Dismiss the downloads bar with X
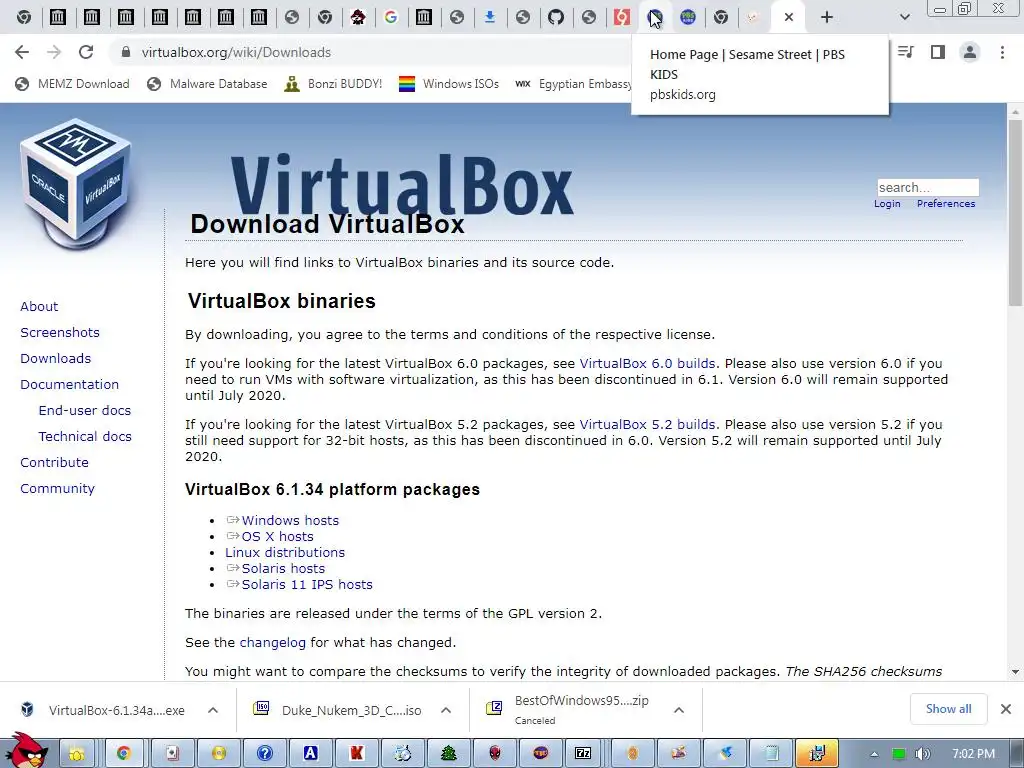This screenshot has width=1024, height=768. coord(1006,709)
